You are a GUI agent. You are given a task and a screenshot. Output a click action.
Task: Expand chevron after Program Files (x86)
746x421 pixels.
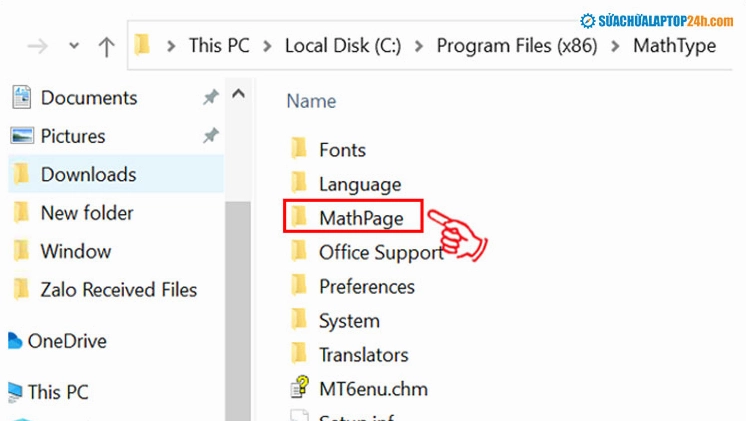point(616,46)
